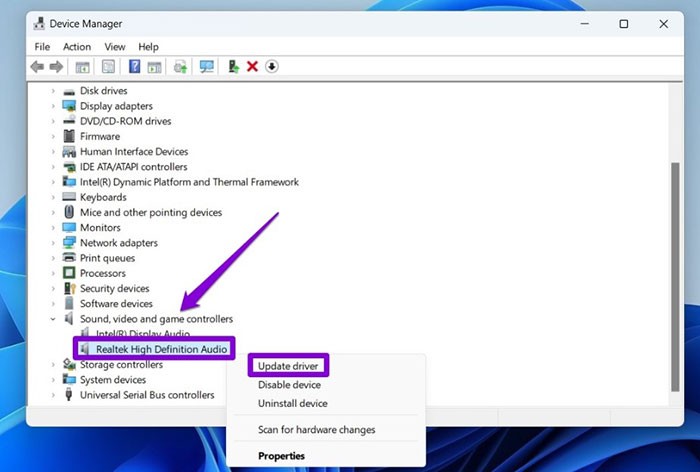
Task: Expand the Disk drives category
Action: [53, 91]
